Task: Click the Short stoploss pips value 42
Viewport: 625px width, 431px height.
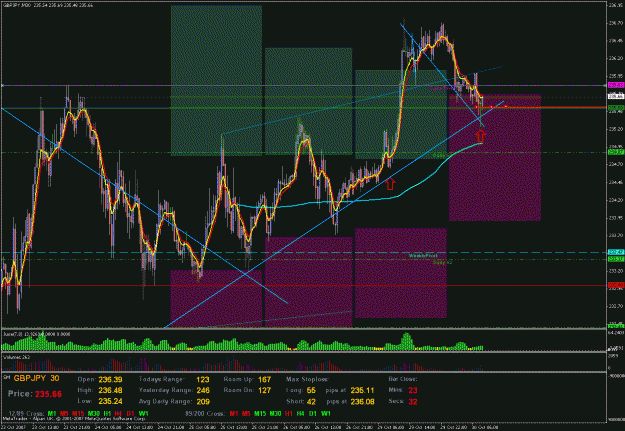Action: [x=311, y=401]
